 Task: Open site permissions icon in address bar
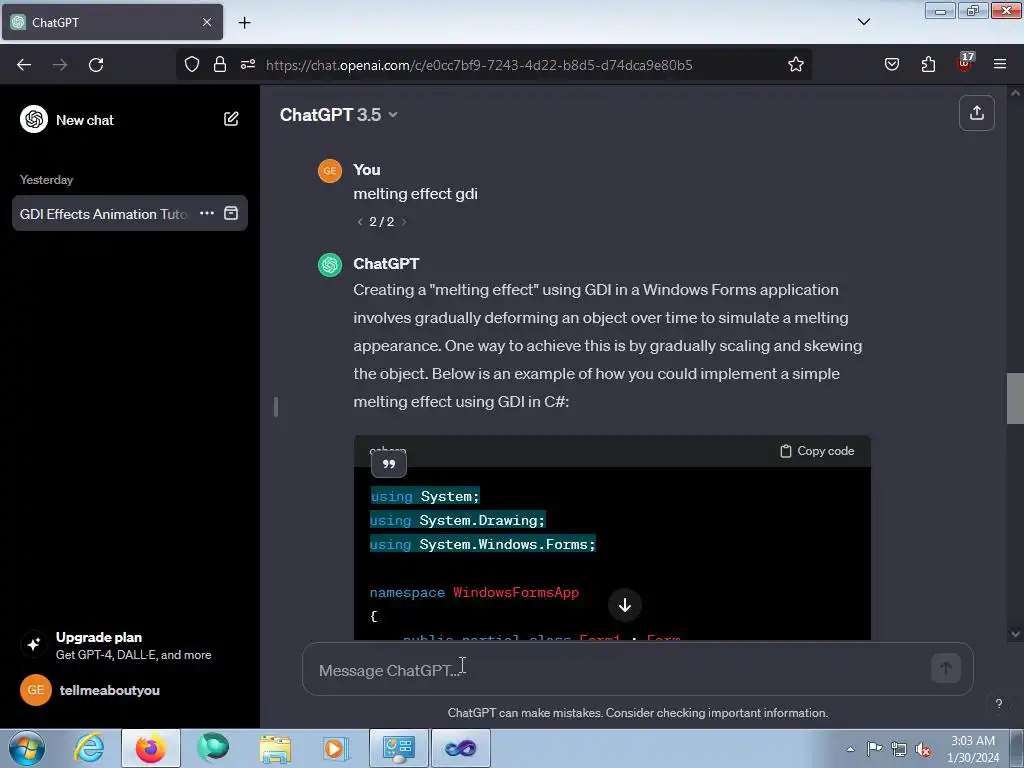(x=248, y=64)
